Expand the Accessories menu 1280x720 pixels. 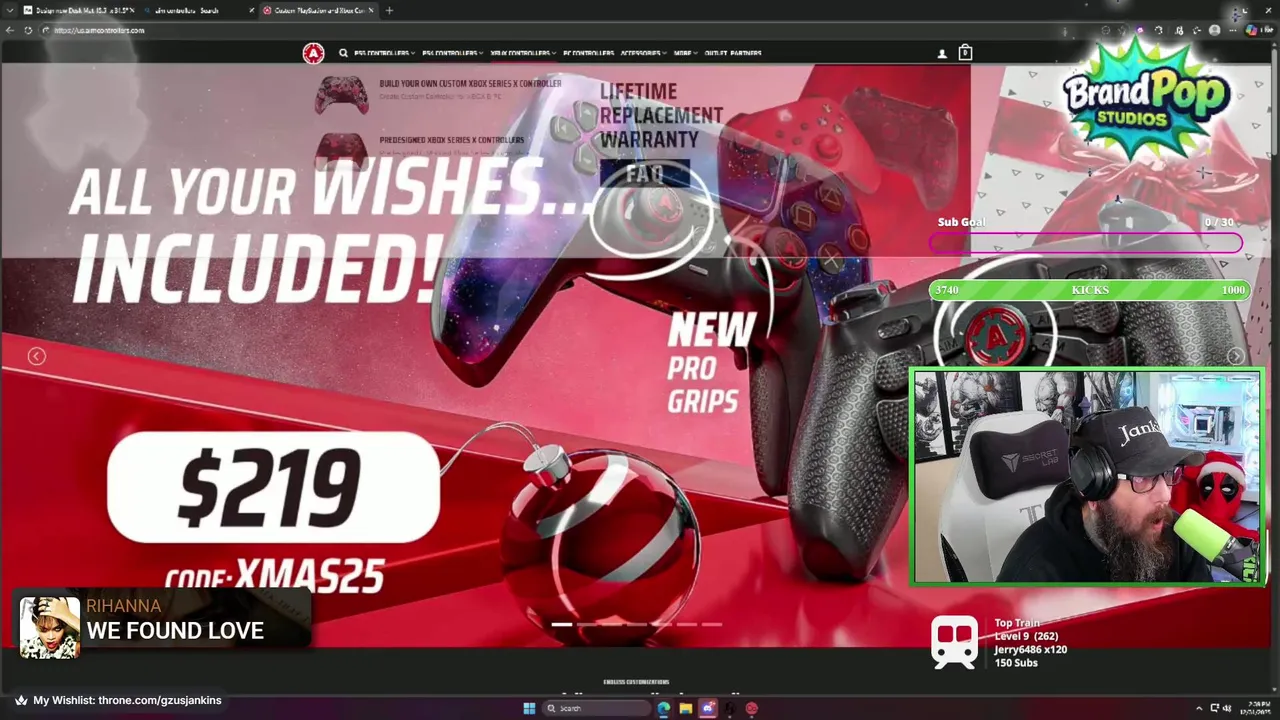coord(644,53)
